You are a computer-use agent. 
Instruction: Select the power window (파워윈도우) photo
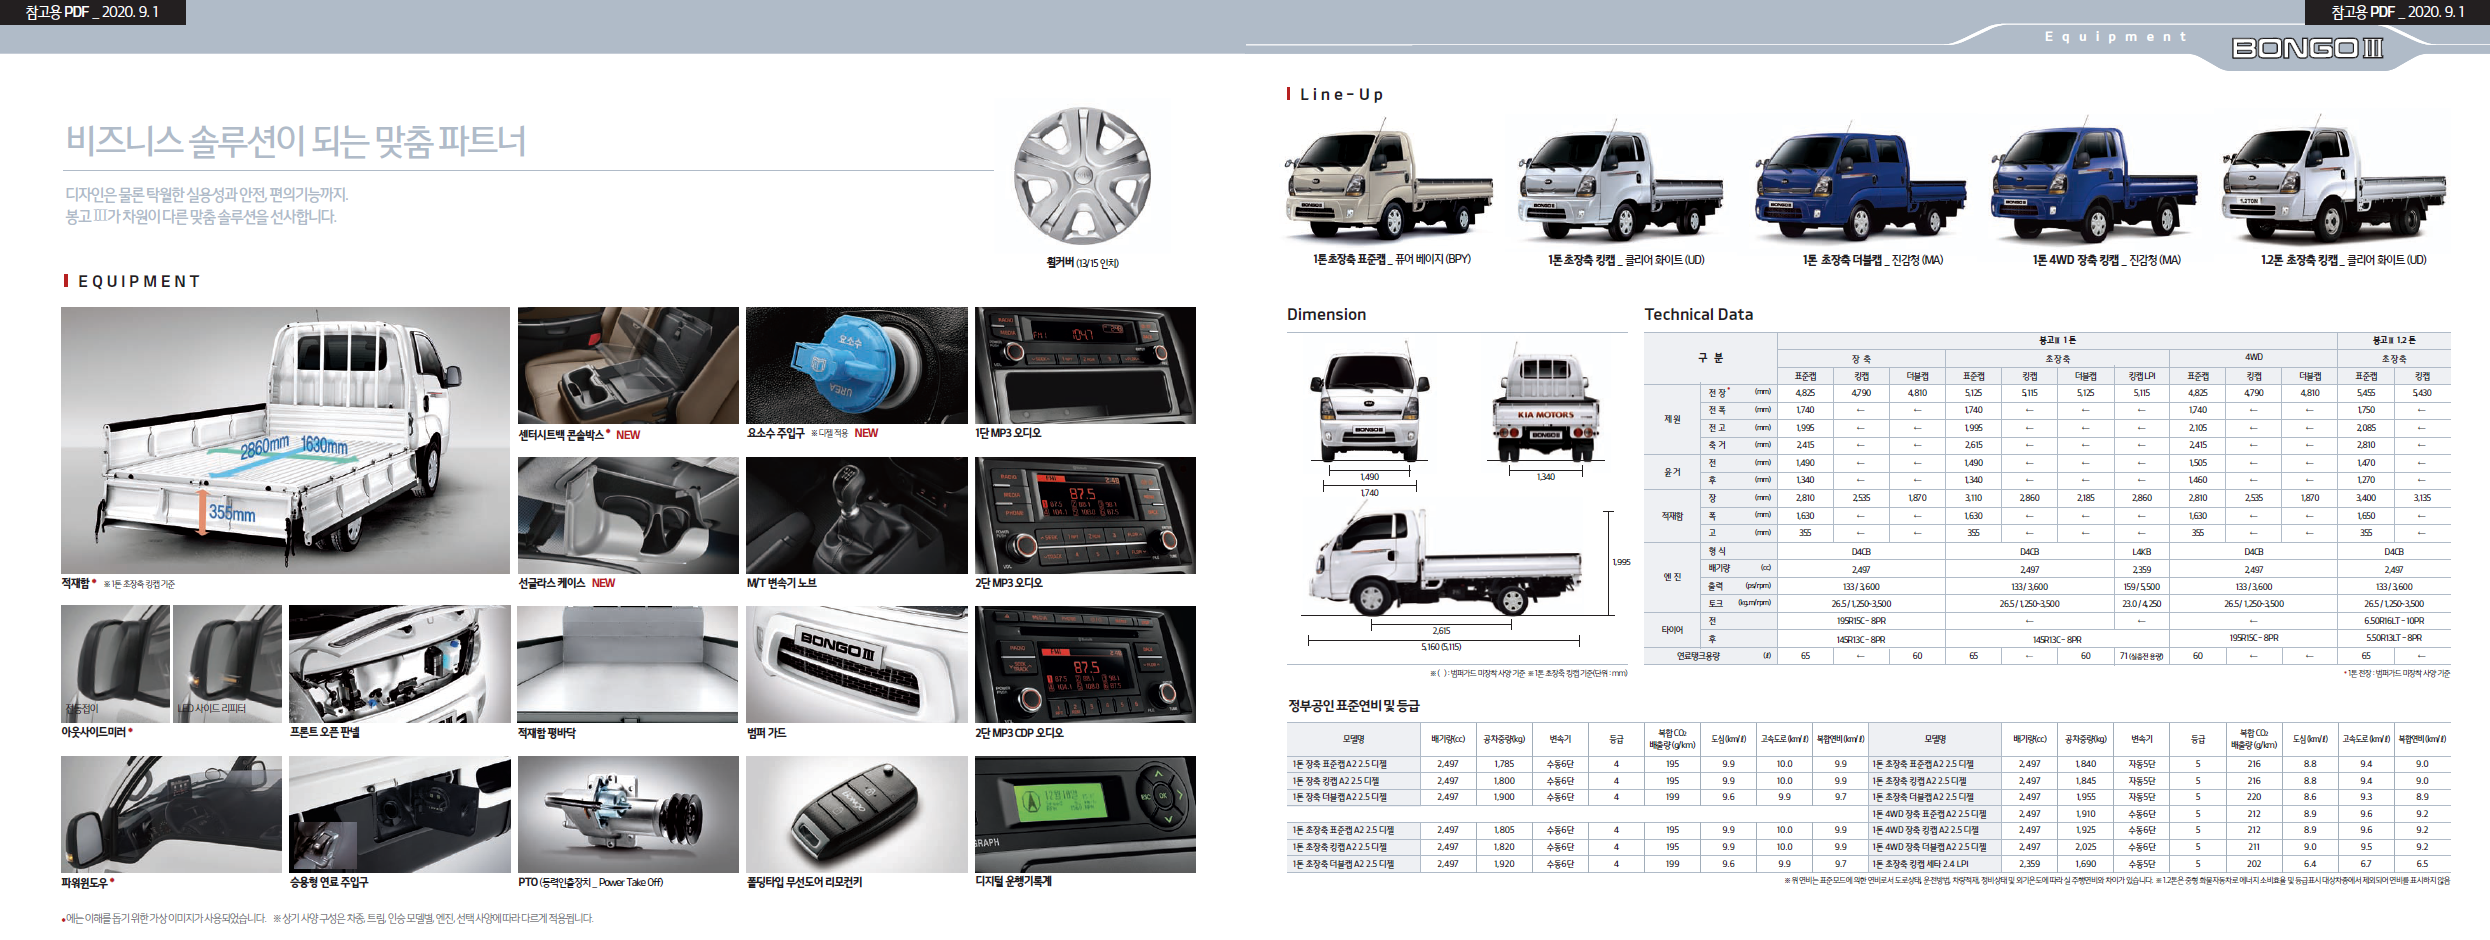click(x=171, y=814)
